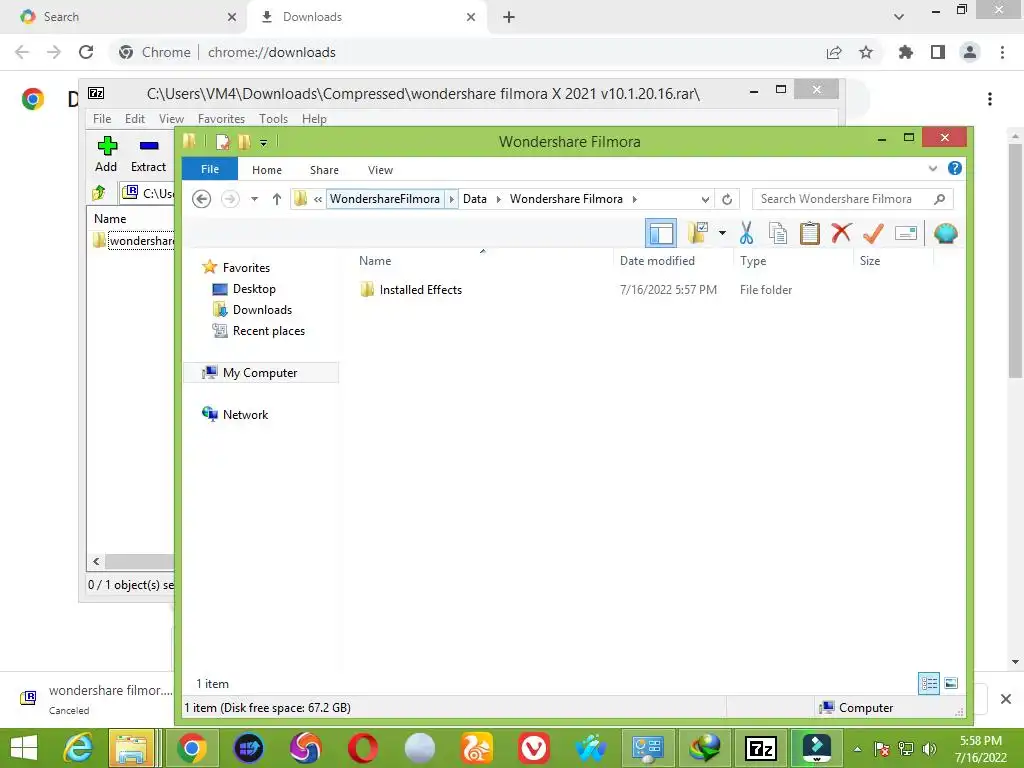Open a new Chrome tab
1024x768 pixels.
509,17
